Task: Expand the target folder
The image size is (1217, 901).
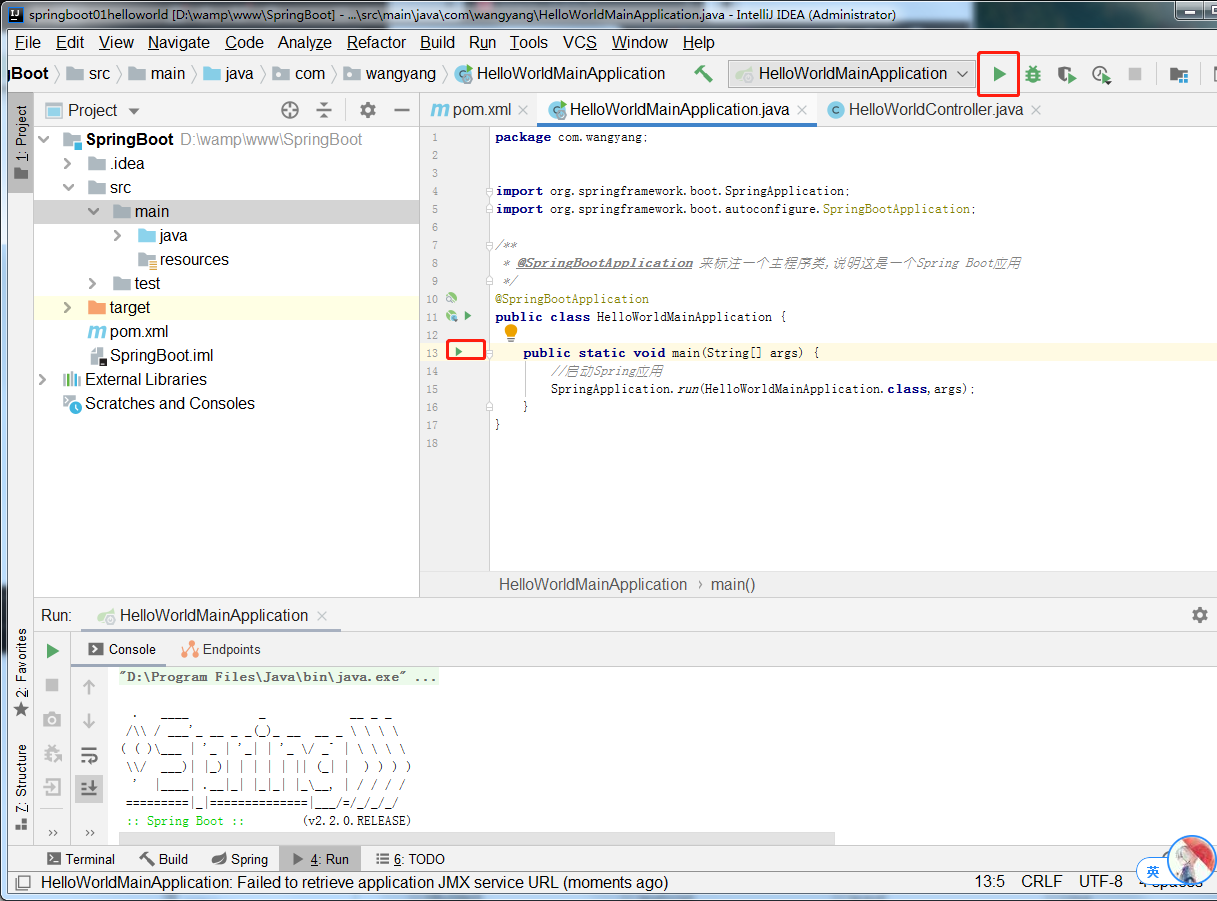Action: [x=68, y=308]
